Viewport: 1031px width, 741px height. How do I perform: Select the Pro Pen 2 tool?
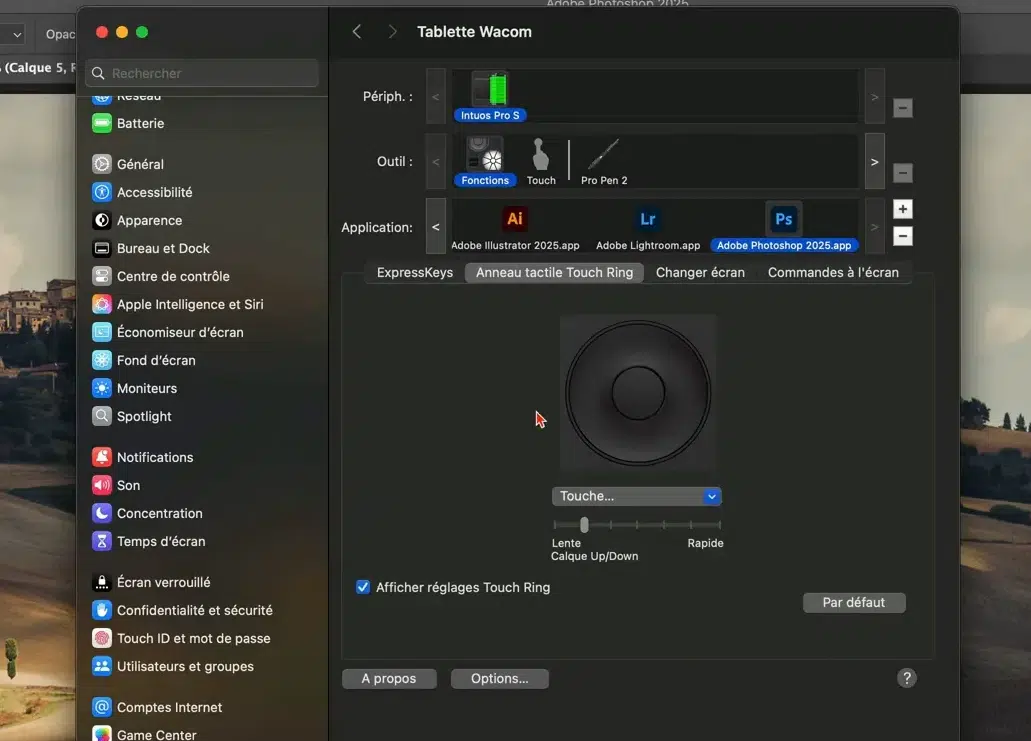[x=604, y=162]
